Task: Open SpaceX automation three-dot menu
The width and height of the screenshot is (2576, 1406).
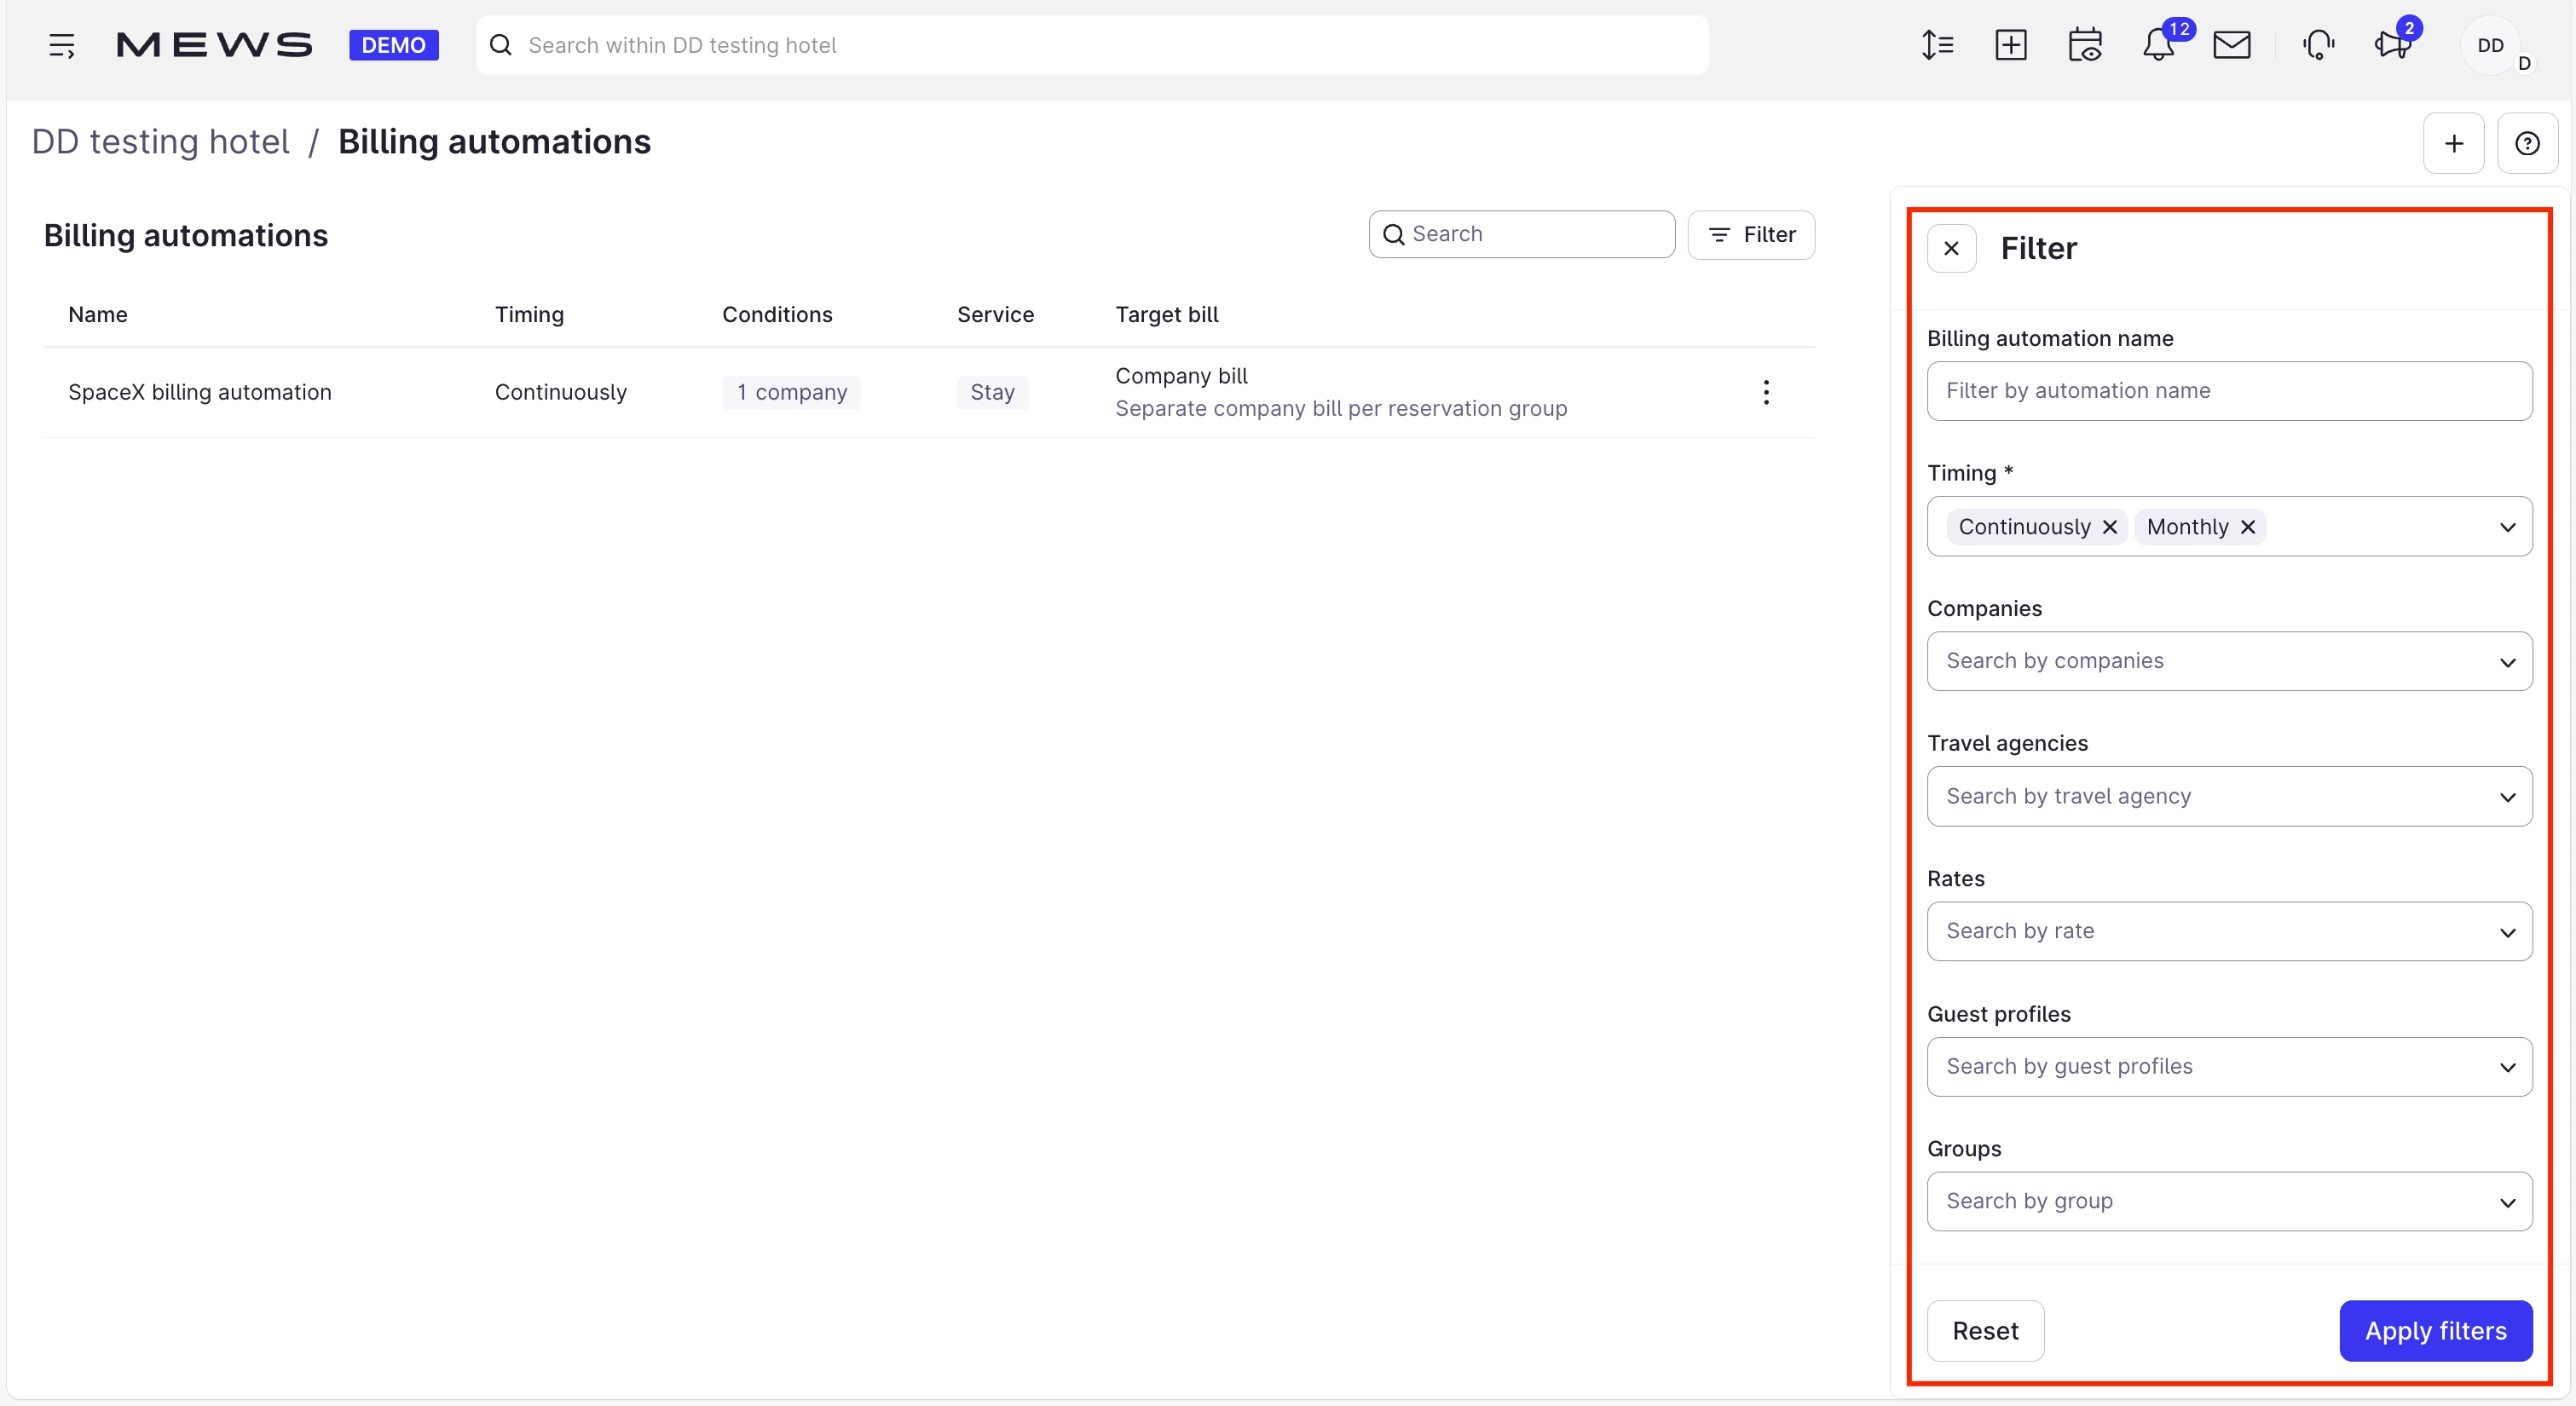Action: tap(1766, 392)
